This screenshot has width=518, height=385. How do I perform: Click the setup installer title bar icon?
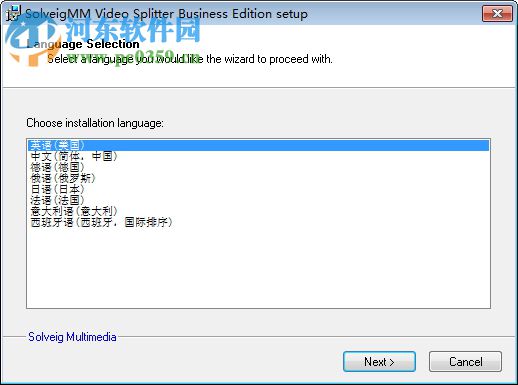coord(14,13)
